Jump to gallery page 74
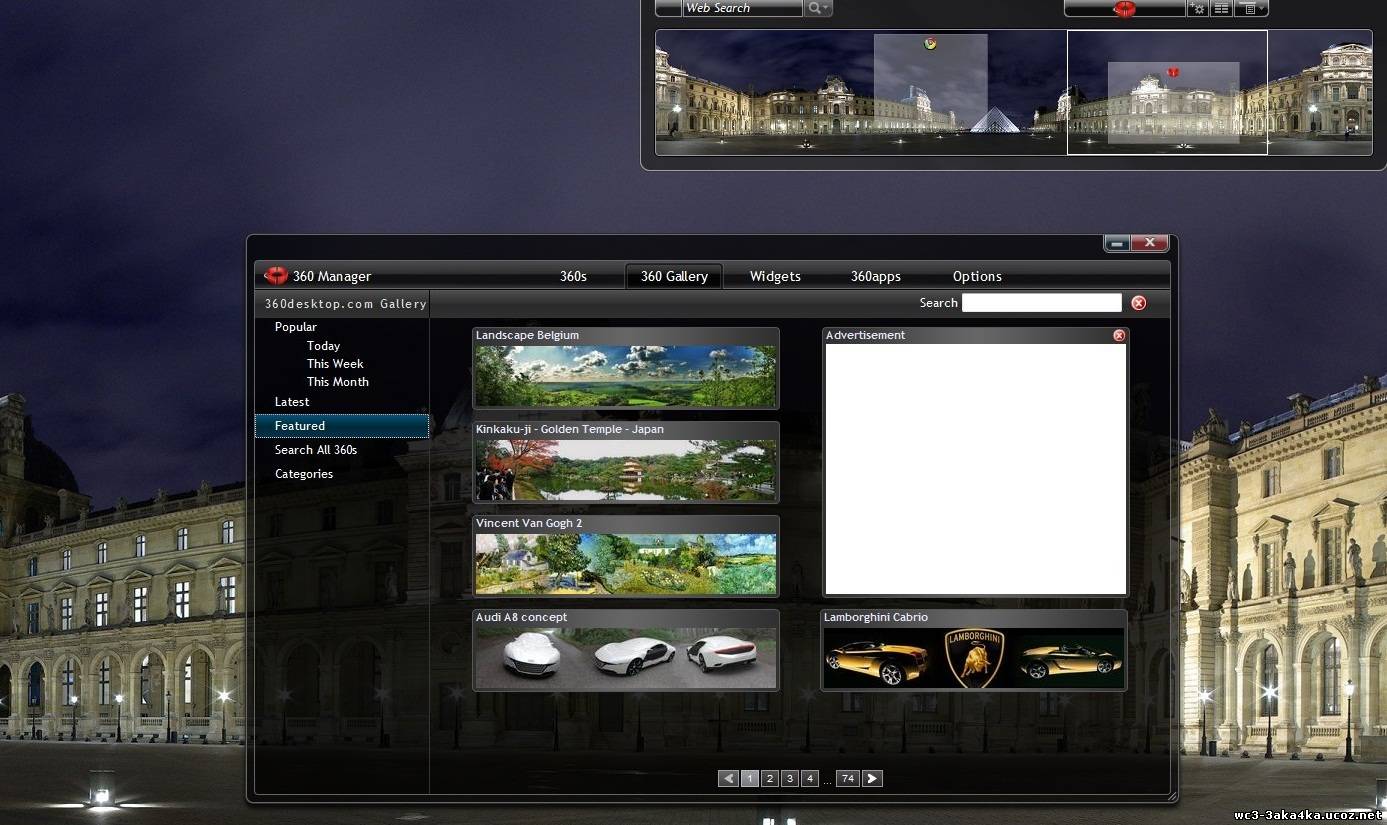 pyautogui.click(x=847, y=779)
